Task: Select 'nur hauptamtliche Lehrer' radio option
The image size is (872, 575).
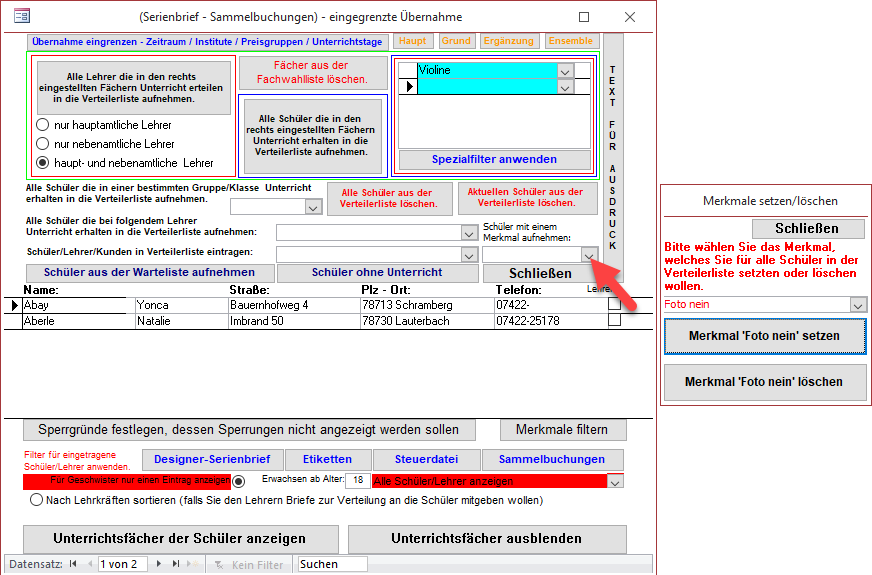Action: click(43, 125)
